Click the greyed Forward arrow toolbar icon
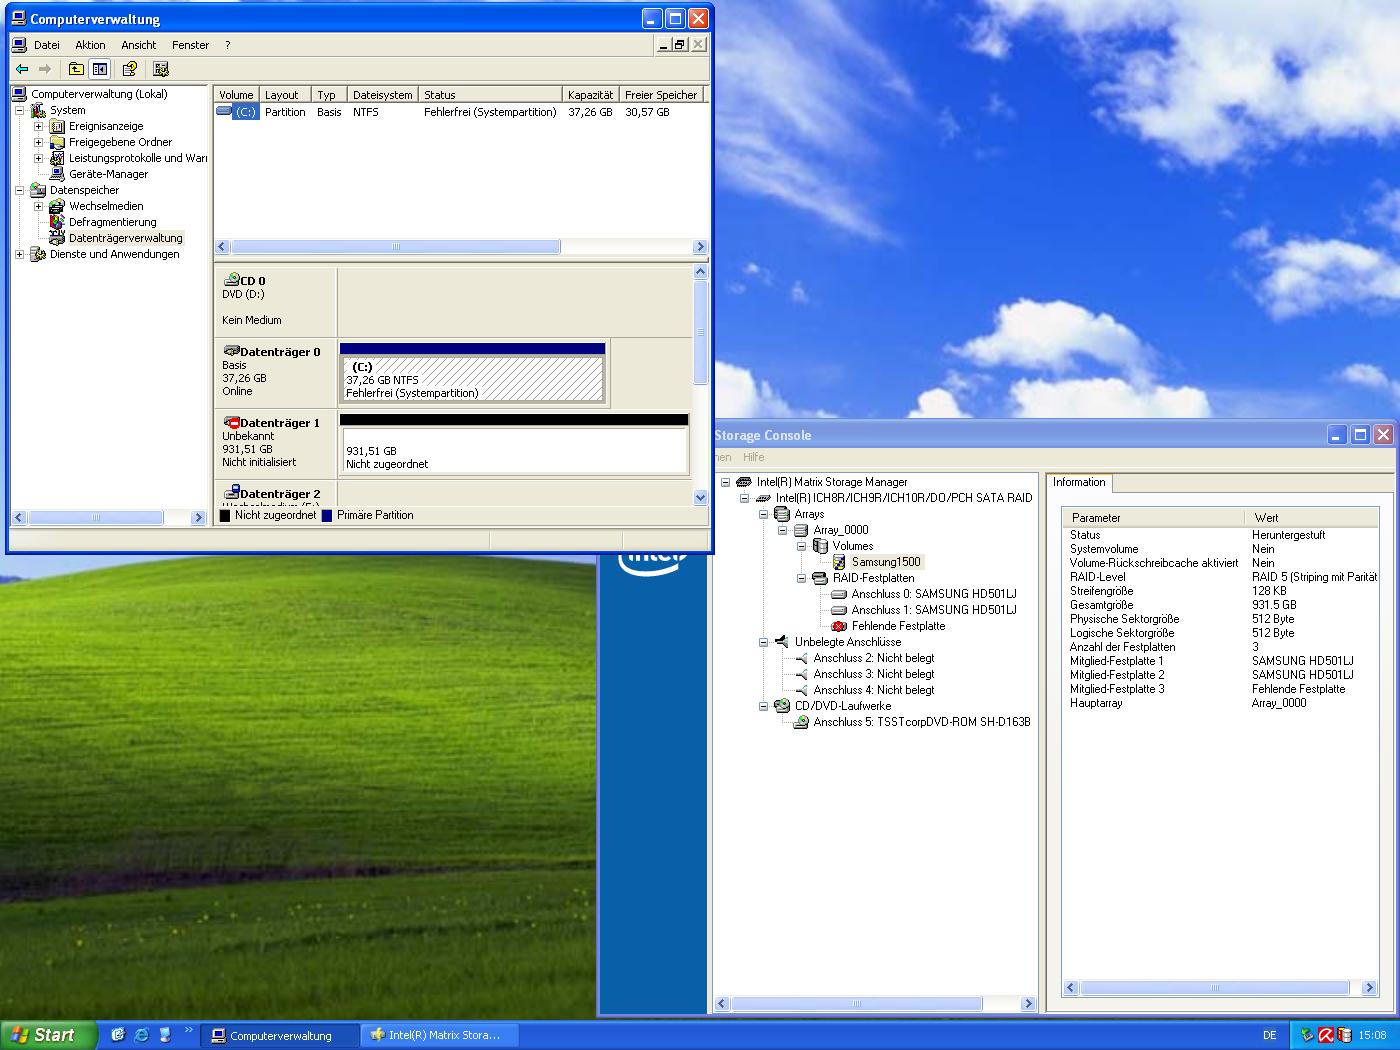 click(x=44, y=69)
